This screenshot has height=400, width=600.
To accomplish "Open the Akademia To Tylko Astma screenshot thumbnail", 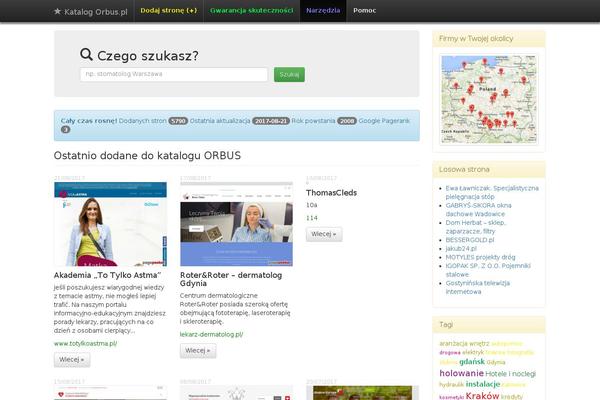I will (x=111, y=224).
